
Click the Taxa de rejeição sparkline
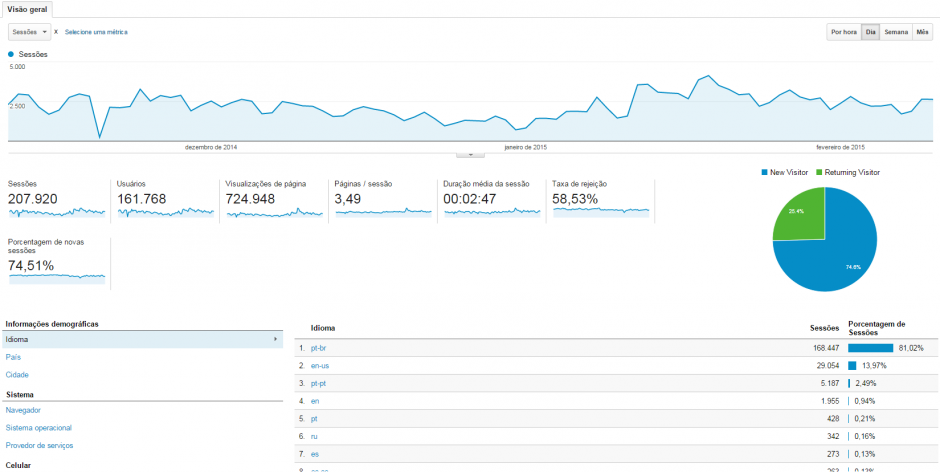[x=601, y=211]
